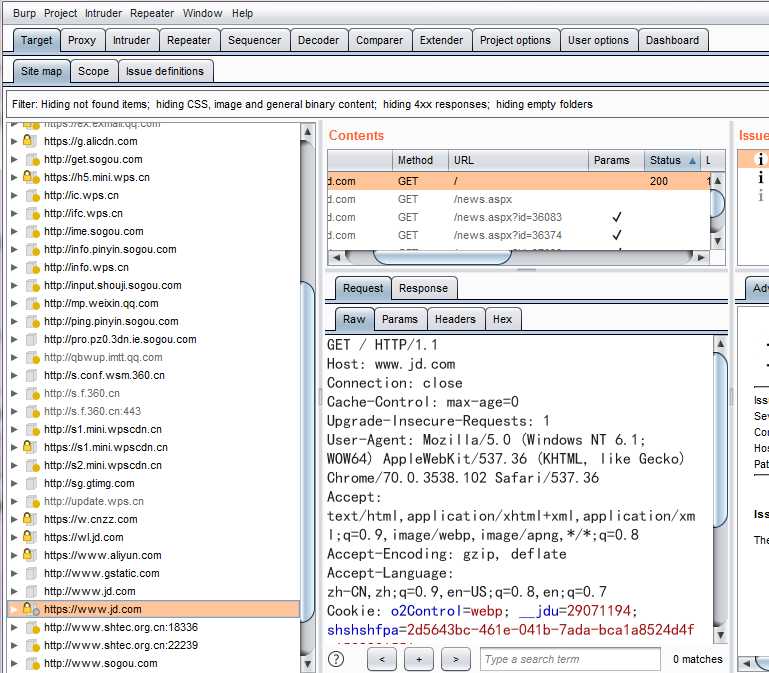Click the page icon of http://get.sogou.com
The height and width of the screenshot is (673, 769).
[x=32, y=159]
